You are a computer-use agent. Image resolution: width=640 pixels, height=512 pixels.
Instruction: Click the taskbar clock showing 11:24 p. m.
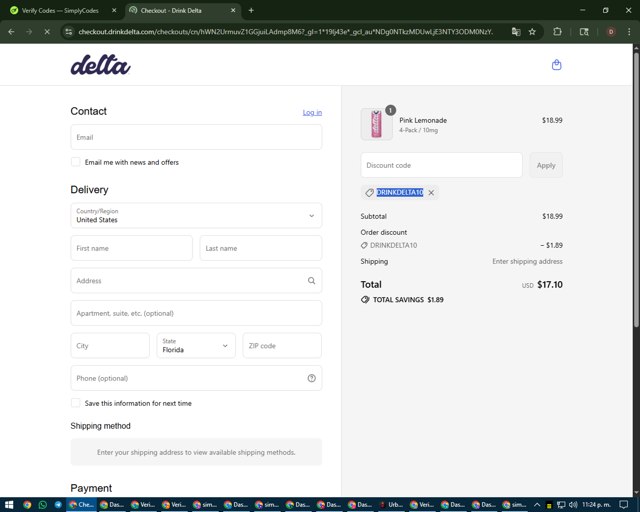click(x=596, y=505)
